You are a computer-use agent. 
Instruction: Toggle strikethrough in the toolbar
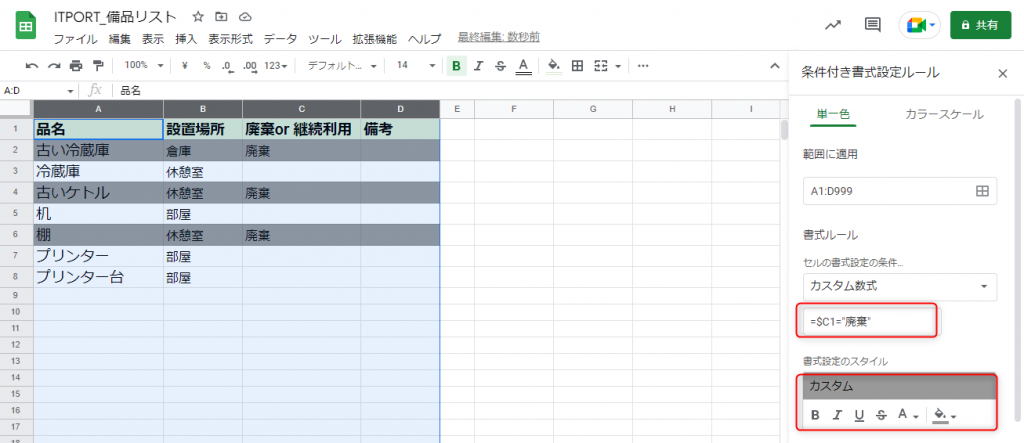click(x=500, y=66)
